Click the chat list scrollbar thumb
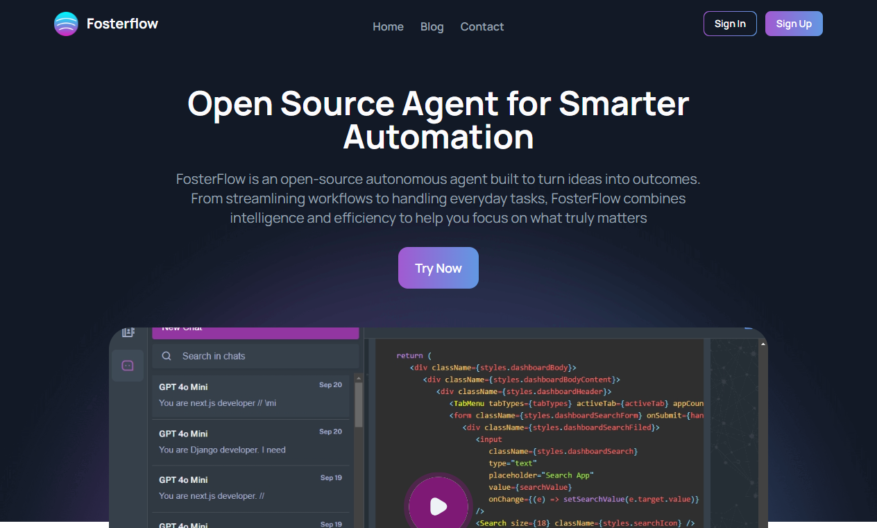877x528 pixels. click(x=359, y=405)
